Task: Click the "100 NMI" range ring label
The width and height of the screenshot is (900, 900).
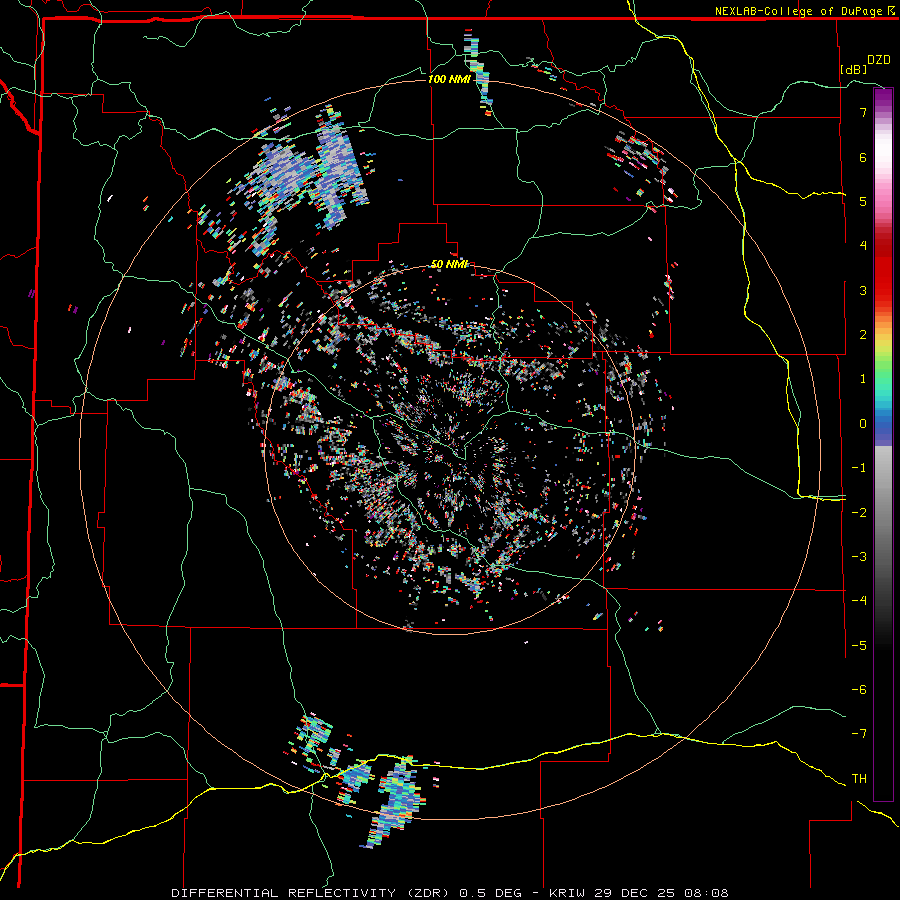Action: (449, 79)
